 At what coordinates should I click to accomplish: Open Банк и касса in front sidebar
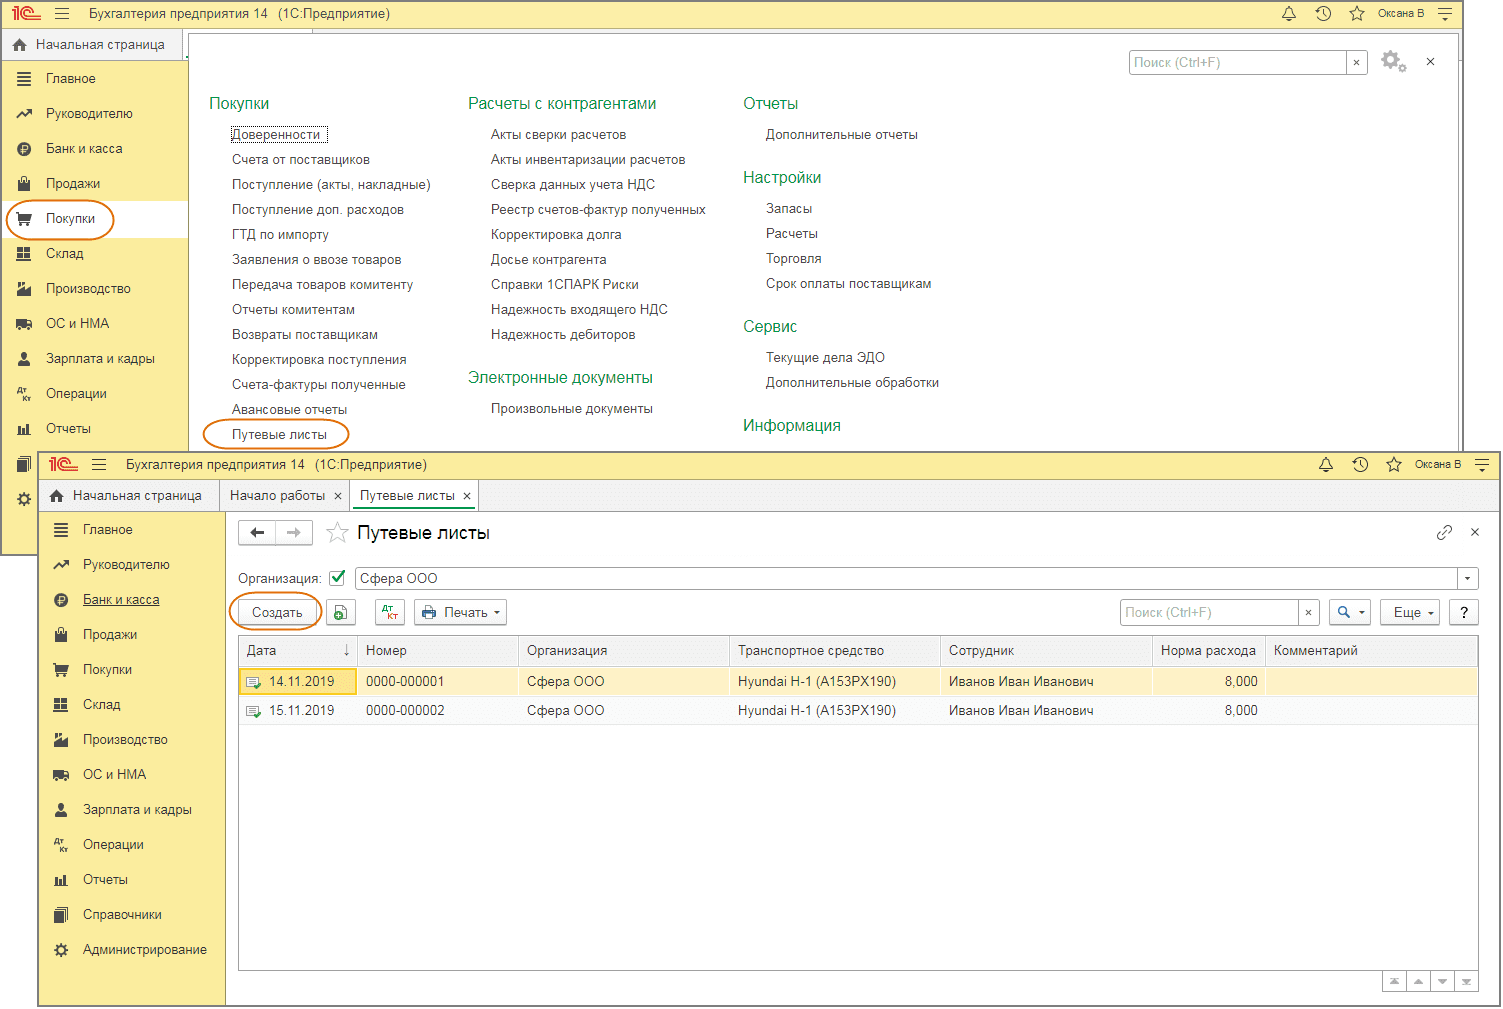[x=121, y=600]
